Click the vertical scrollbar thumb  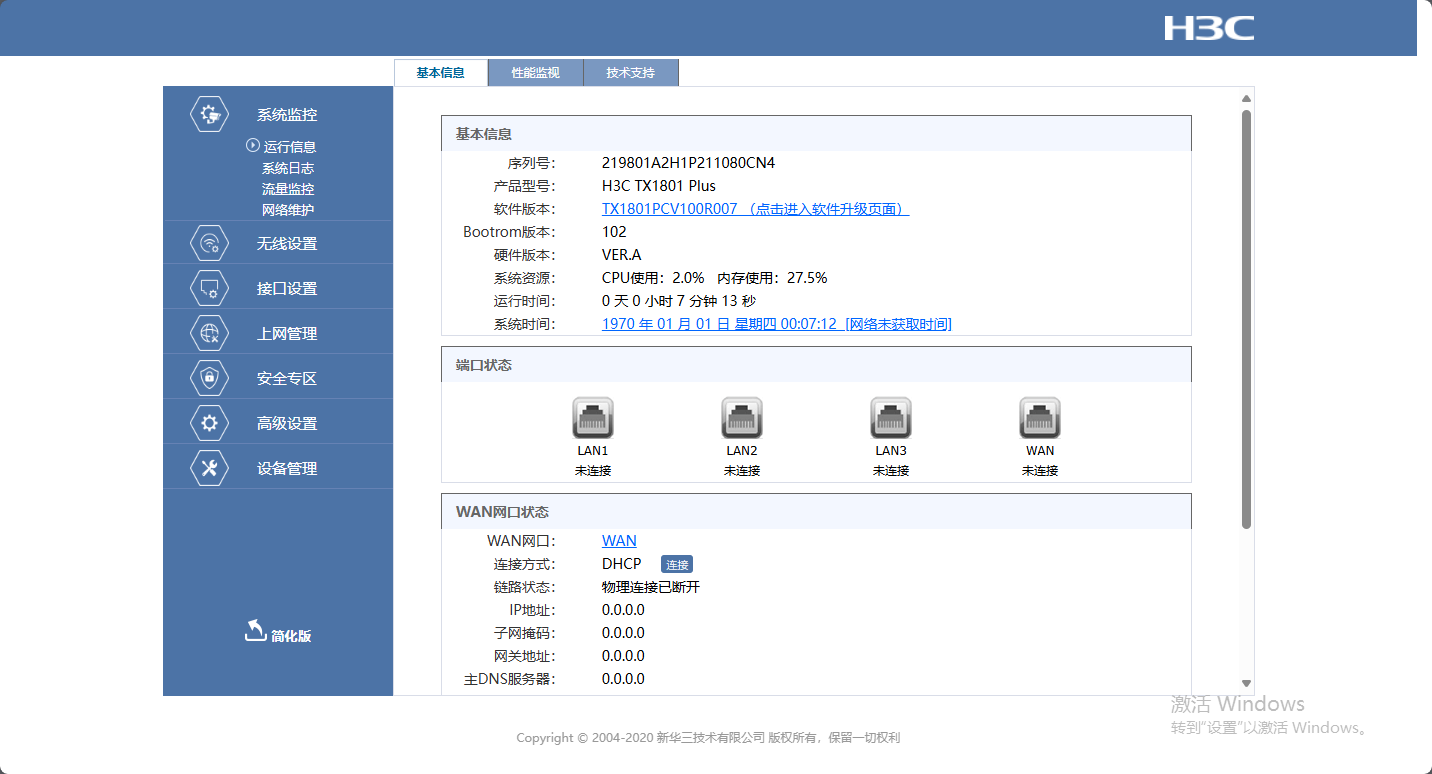(x=1246, y=319)
